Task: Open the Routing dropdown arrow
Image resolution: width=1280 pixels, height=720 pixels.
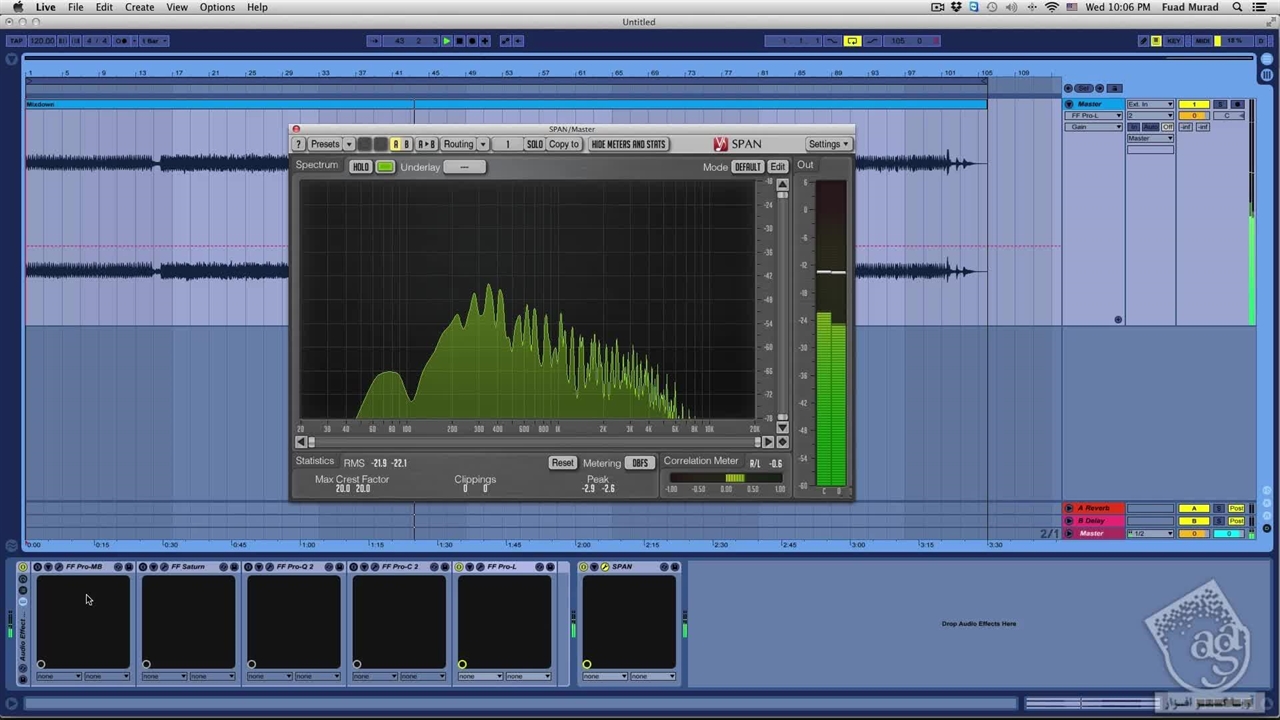Action: click(x=483, y=144)
